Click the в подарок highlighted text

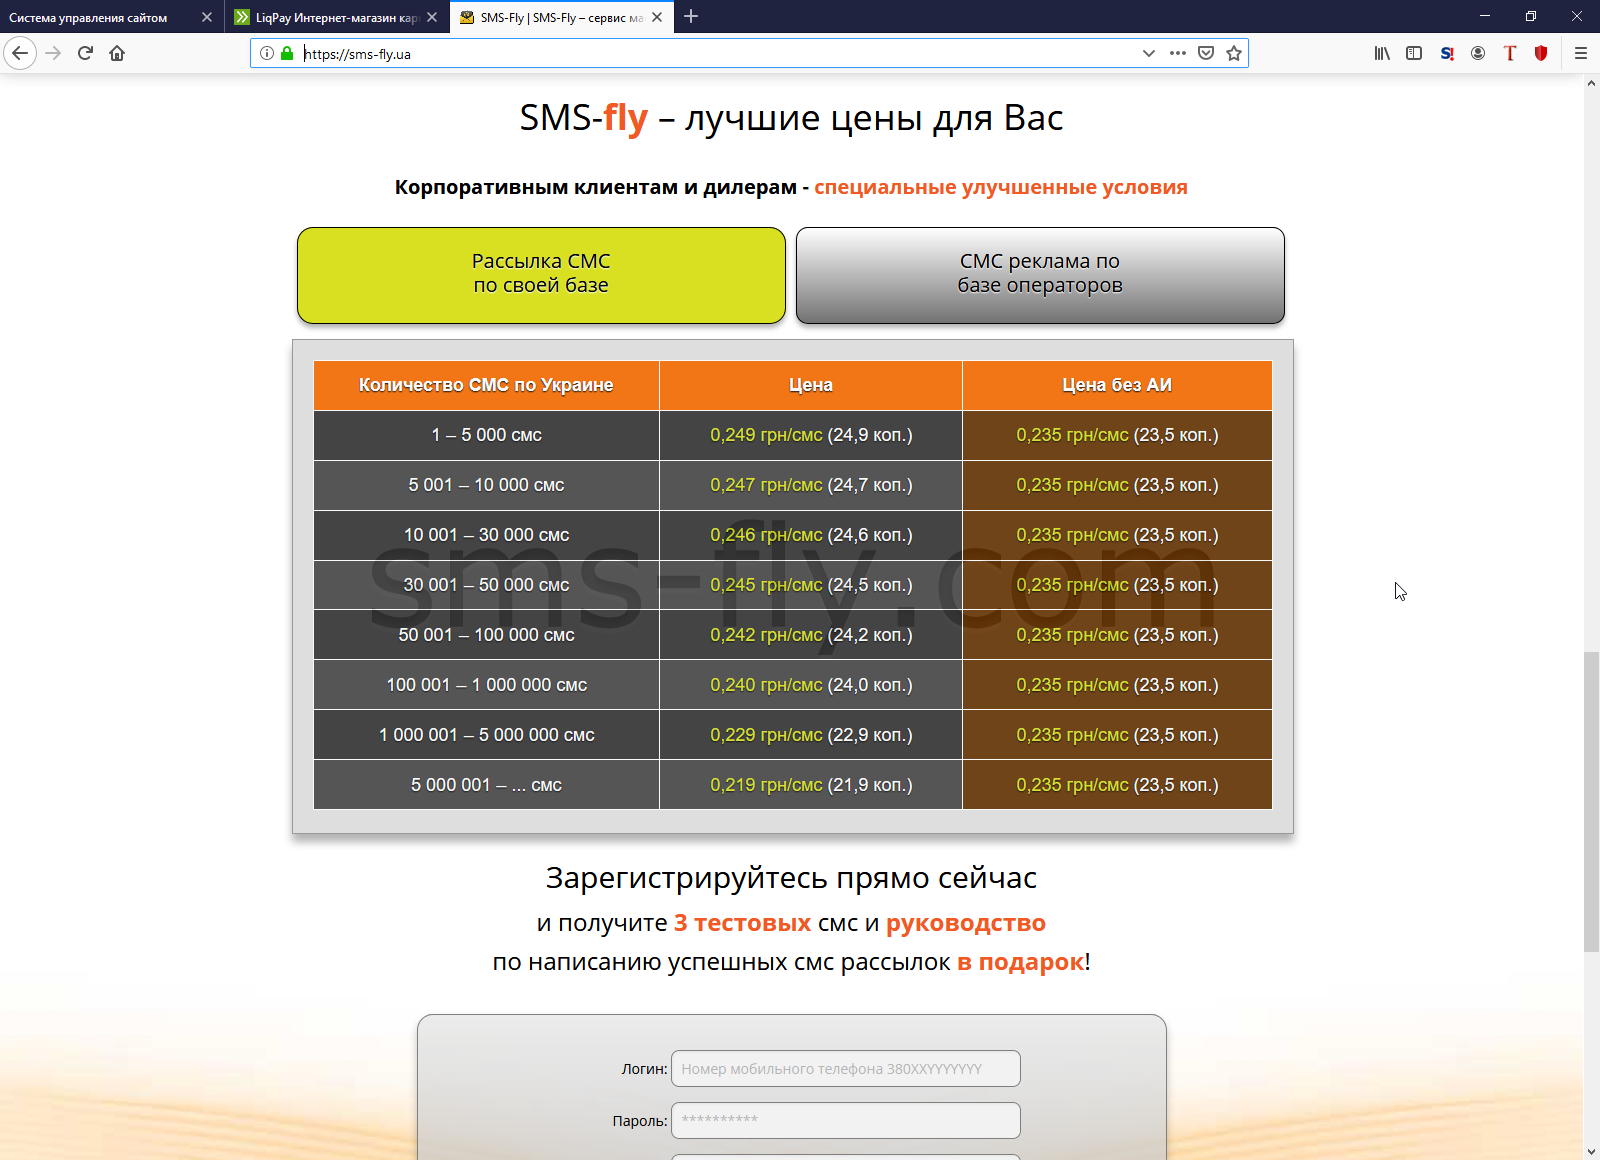1021,962
